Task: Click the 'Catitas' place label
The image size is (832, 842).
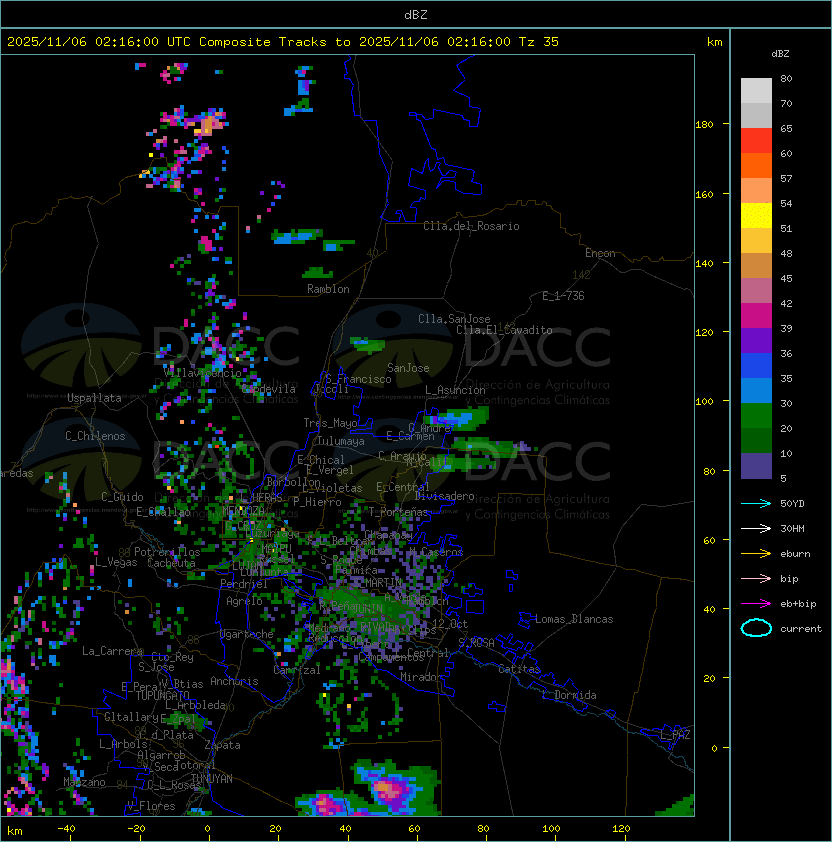Action: (x=519, y=669)
